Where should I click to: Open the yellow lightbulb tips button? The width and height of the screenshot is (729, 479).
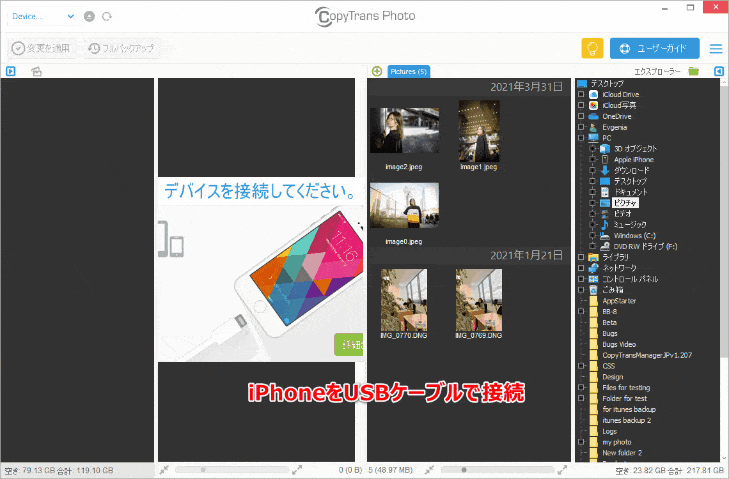(x=592, y=48)
